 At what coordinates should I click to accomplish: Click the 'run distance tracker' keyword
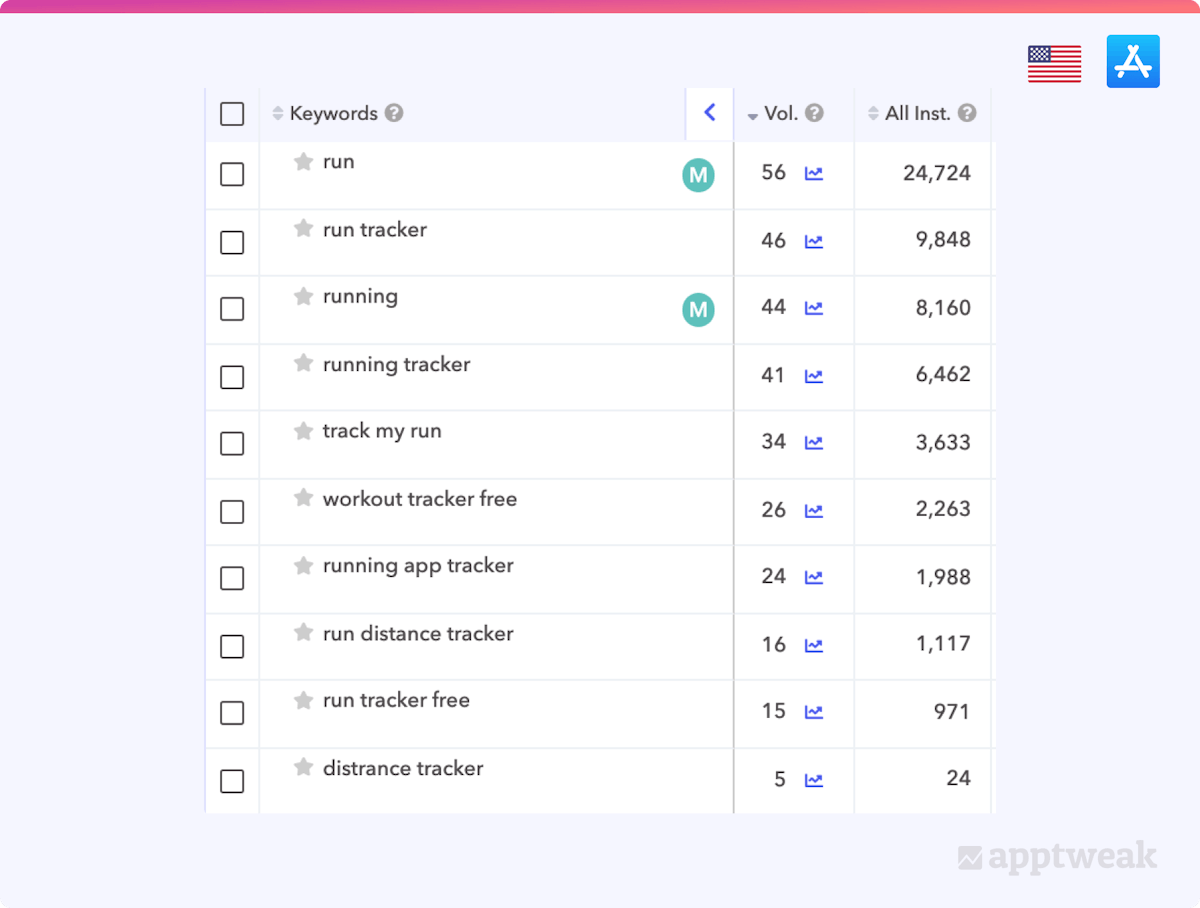(418, 634)
